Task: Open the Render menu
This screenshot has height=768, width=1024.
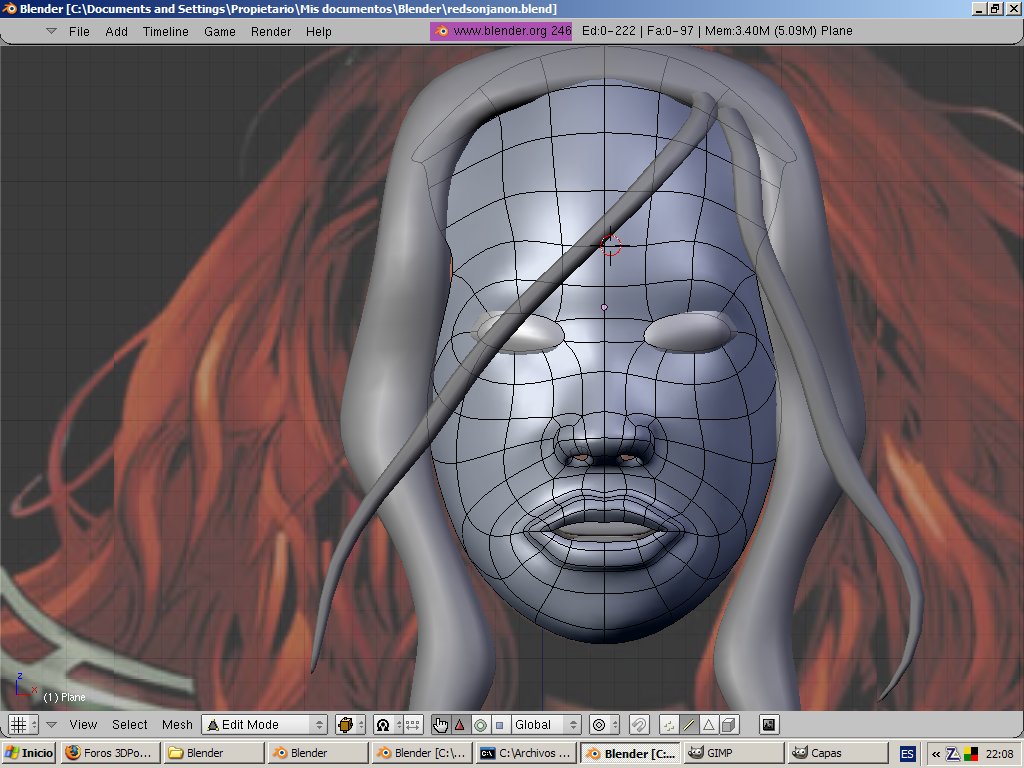Action: pyautogui.click(x=270, y=31)
